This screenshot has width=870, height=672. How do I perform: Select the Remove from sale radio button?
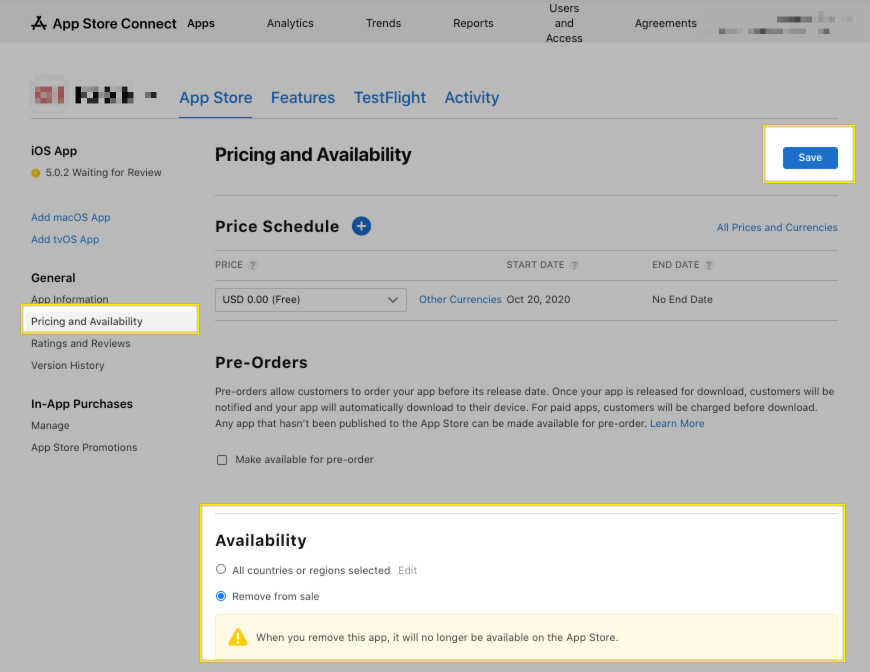[x=222, y=596]
